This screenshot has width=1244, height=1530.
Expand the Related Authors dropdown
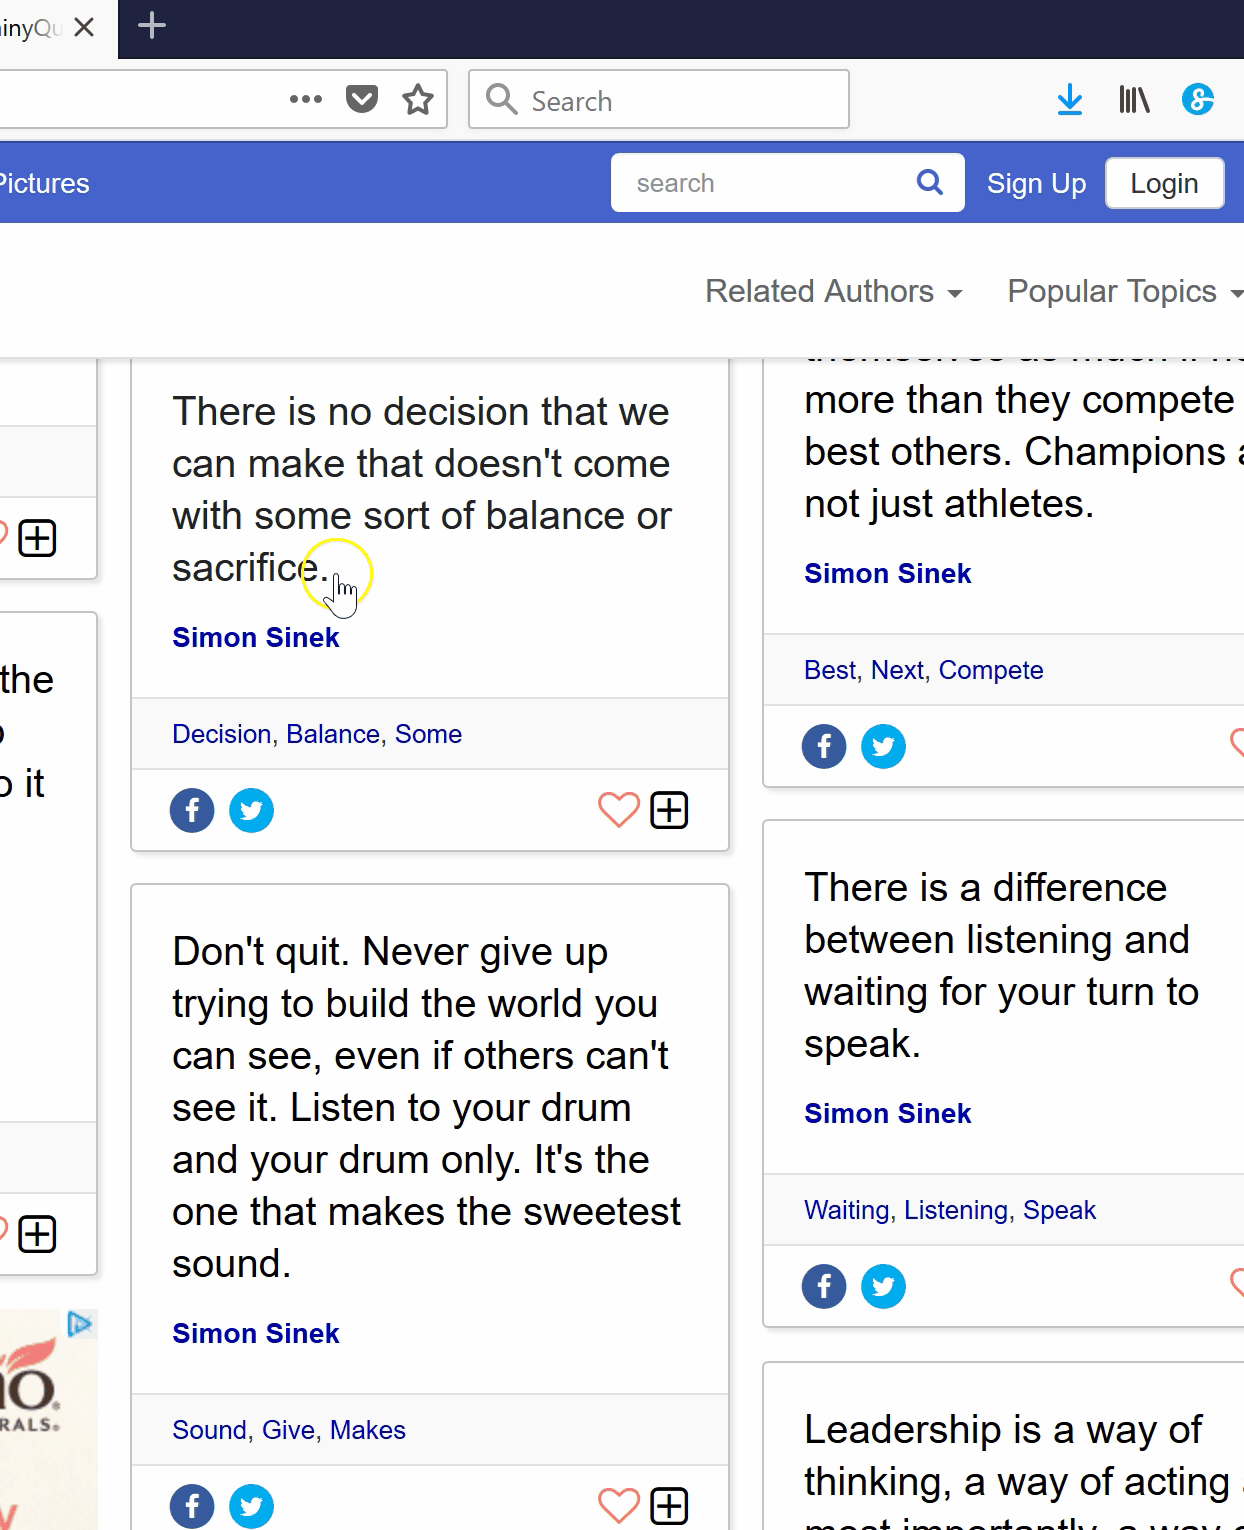click(833, 291)
